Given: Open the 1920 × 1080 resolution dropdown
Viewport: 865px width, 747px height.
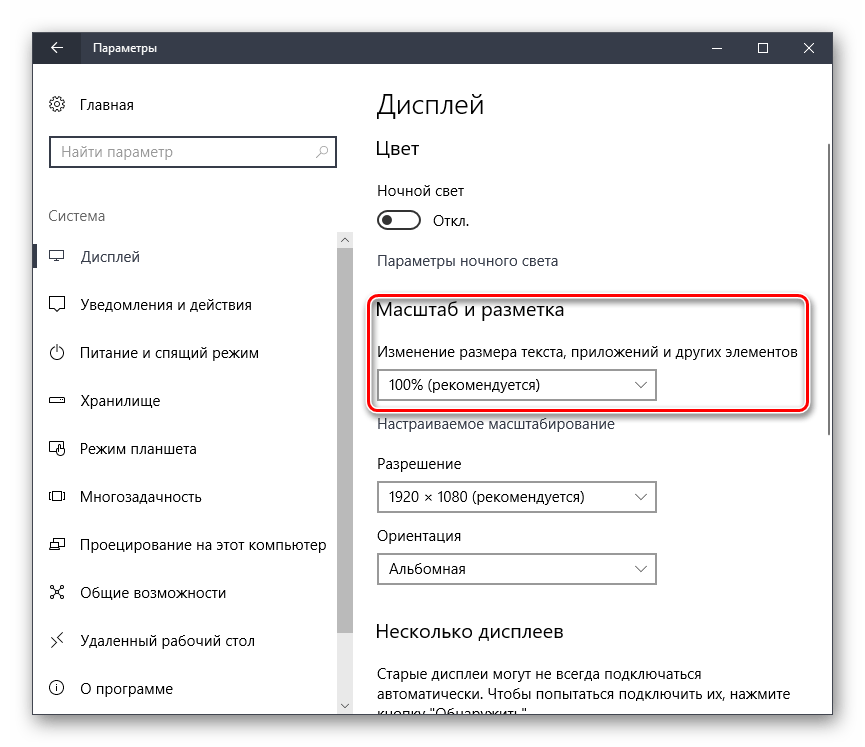Looking at the screenshot, I should coord(516,497).
